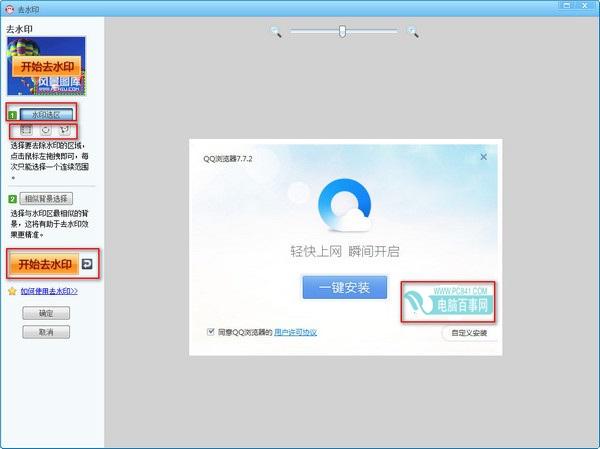This screenshot has width=600, height=449.
Task: Open the 用户许可协议 link
Action: [295, 332]
